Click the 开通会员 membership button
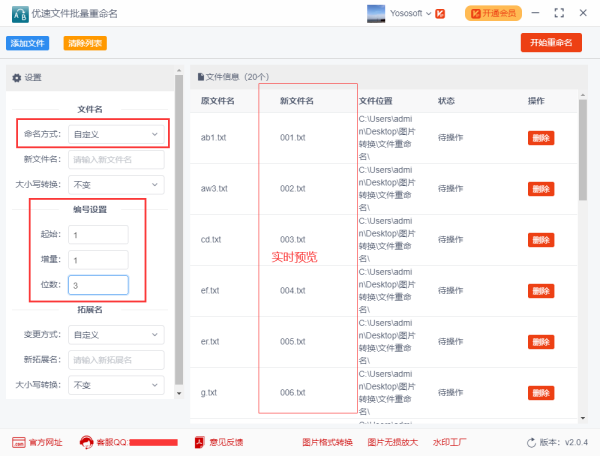This screenshot has width=600, height=456. (494, 13)
